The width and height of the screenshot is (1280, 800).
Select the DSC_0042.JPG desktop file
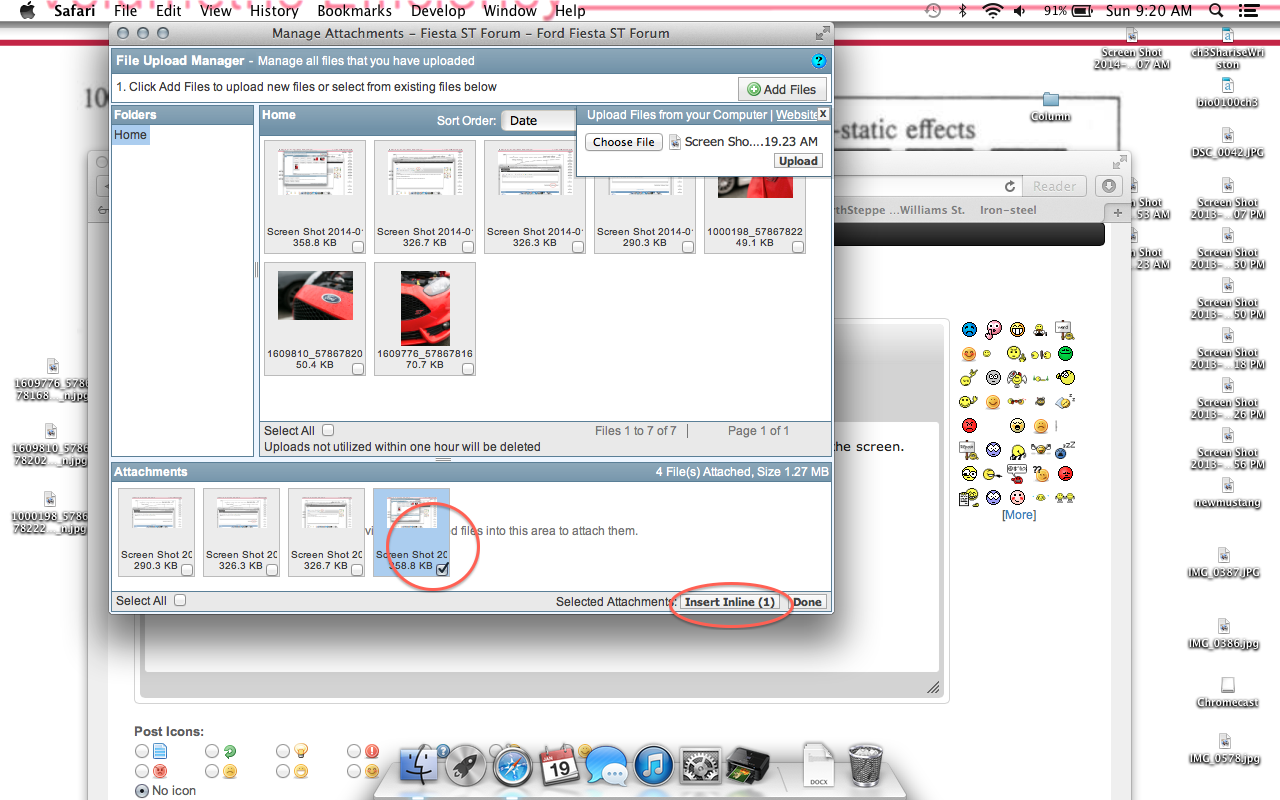click(x=1227, y=144)
